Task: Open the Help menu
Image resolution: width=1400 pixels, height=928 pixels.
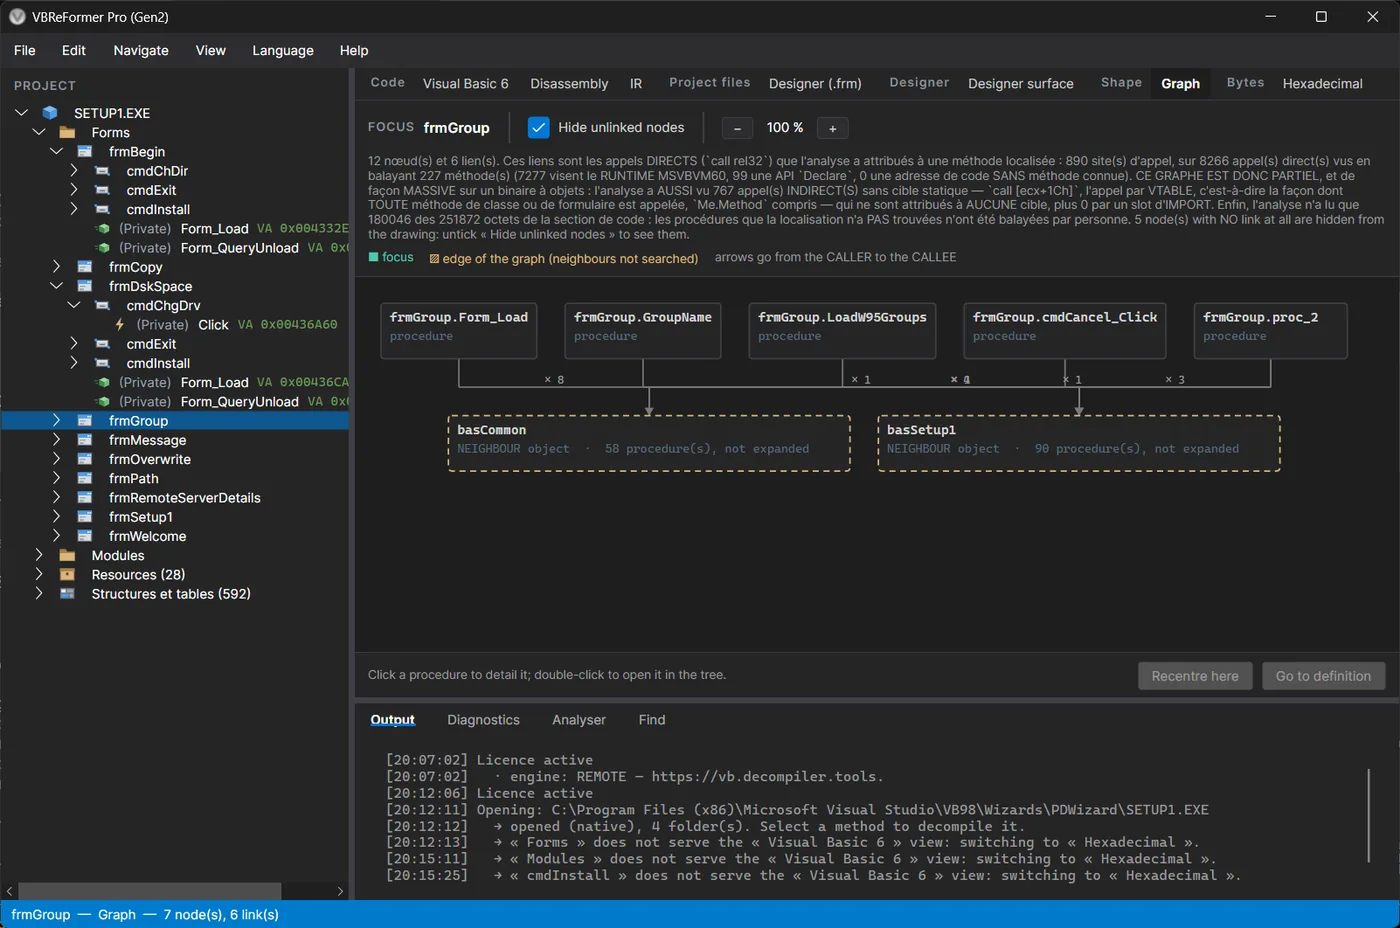Action: tap(354, 50)
